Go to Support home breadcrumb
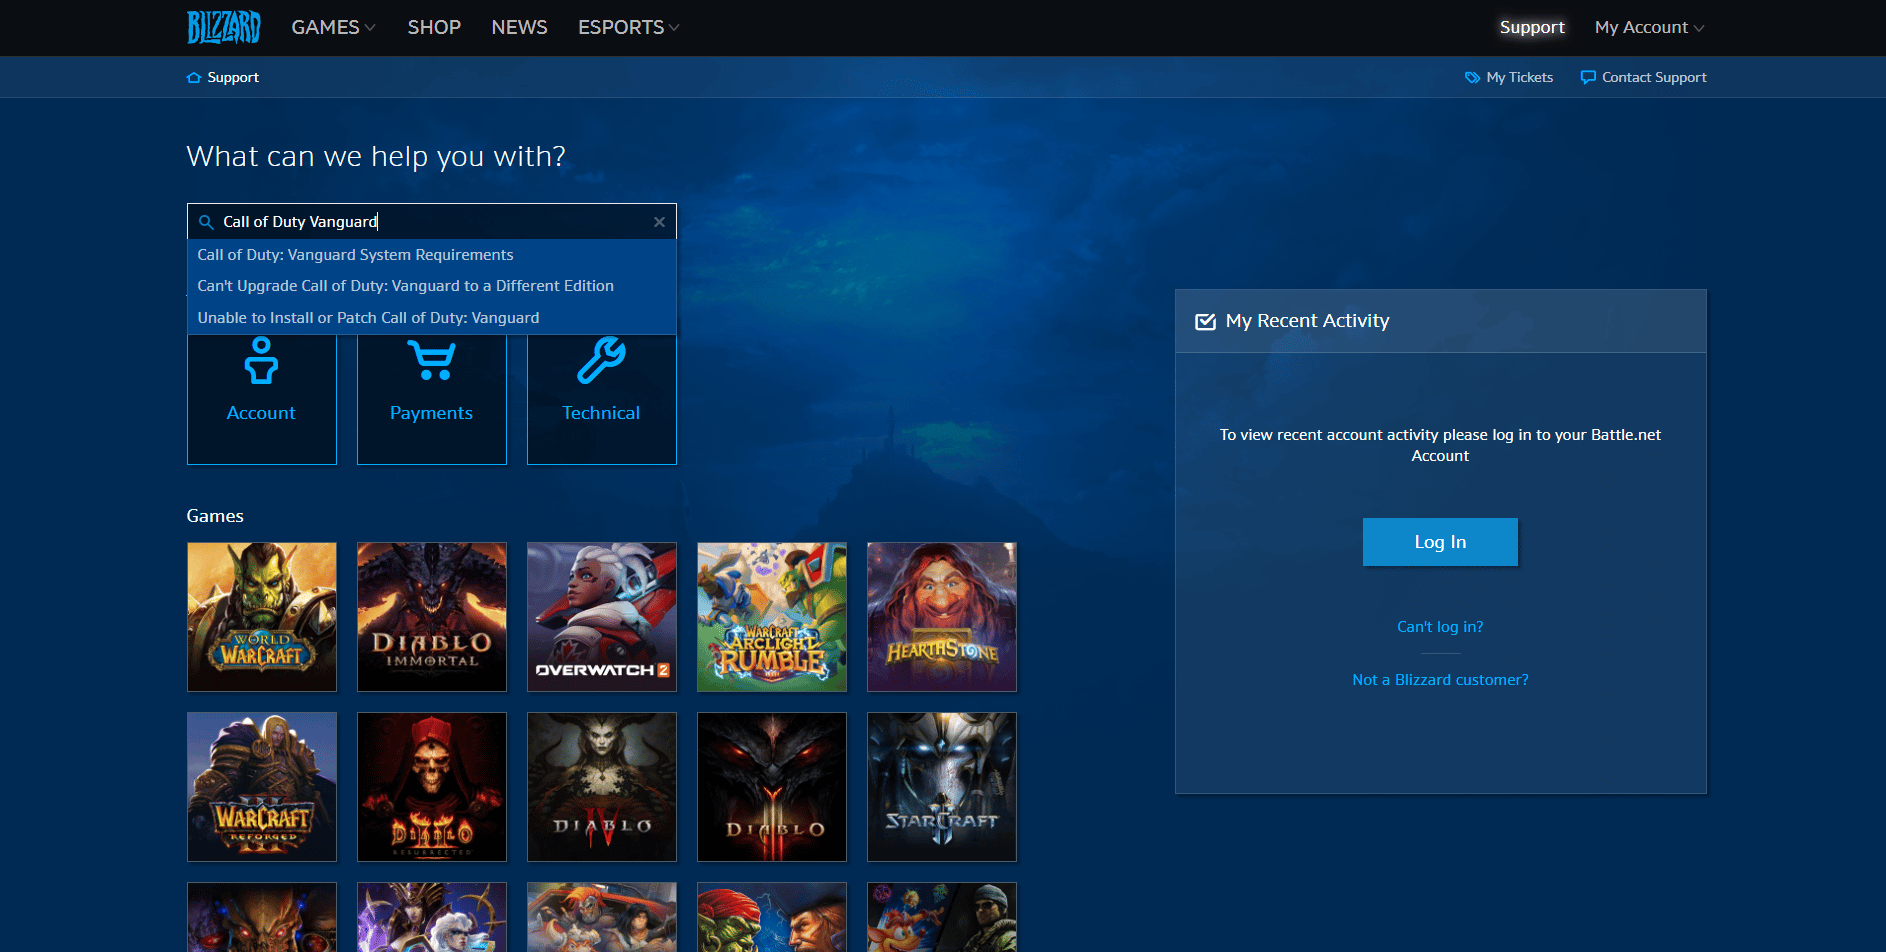The image size is (1886, 952). coord(223,77)
